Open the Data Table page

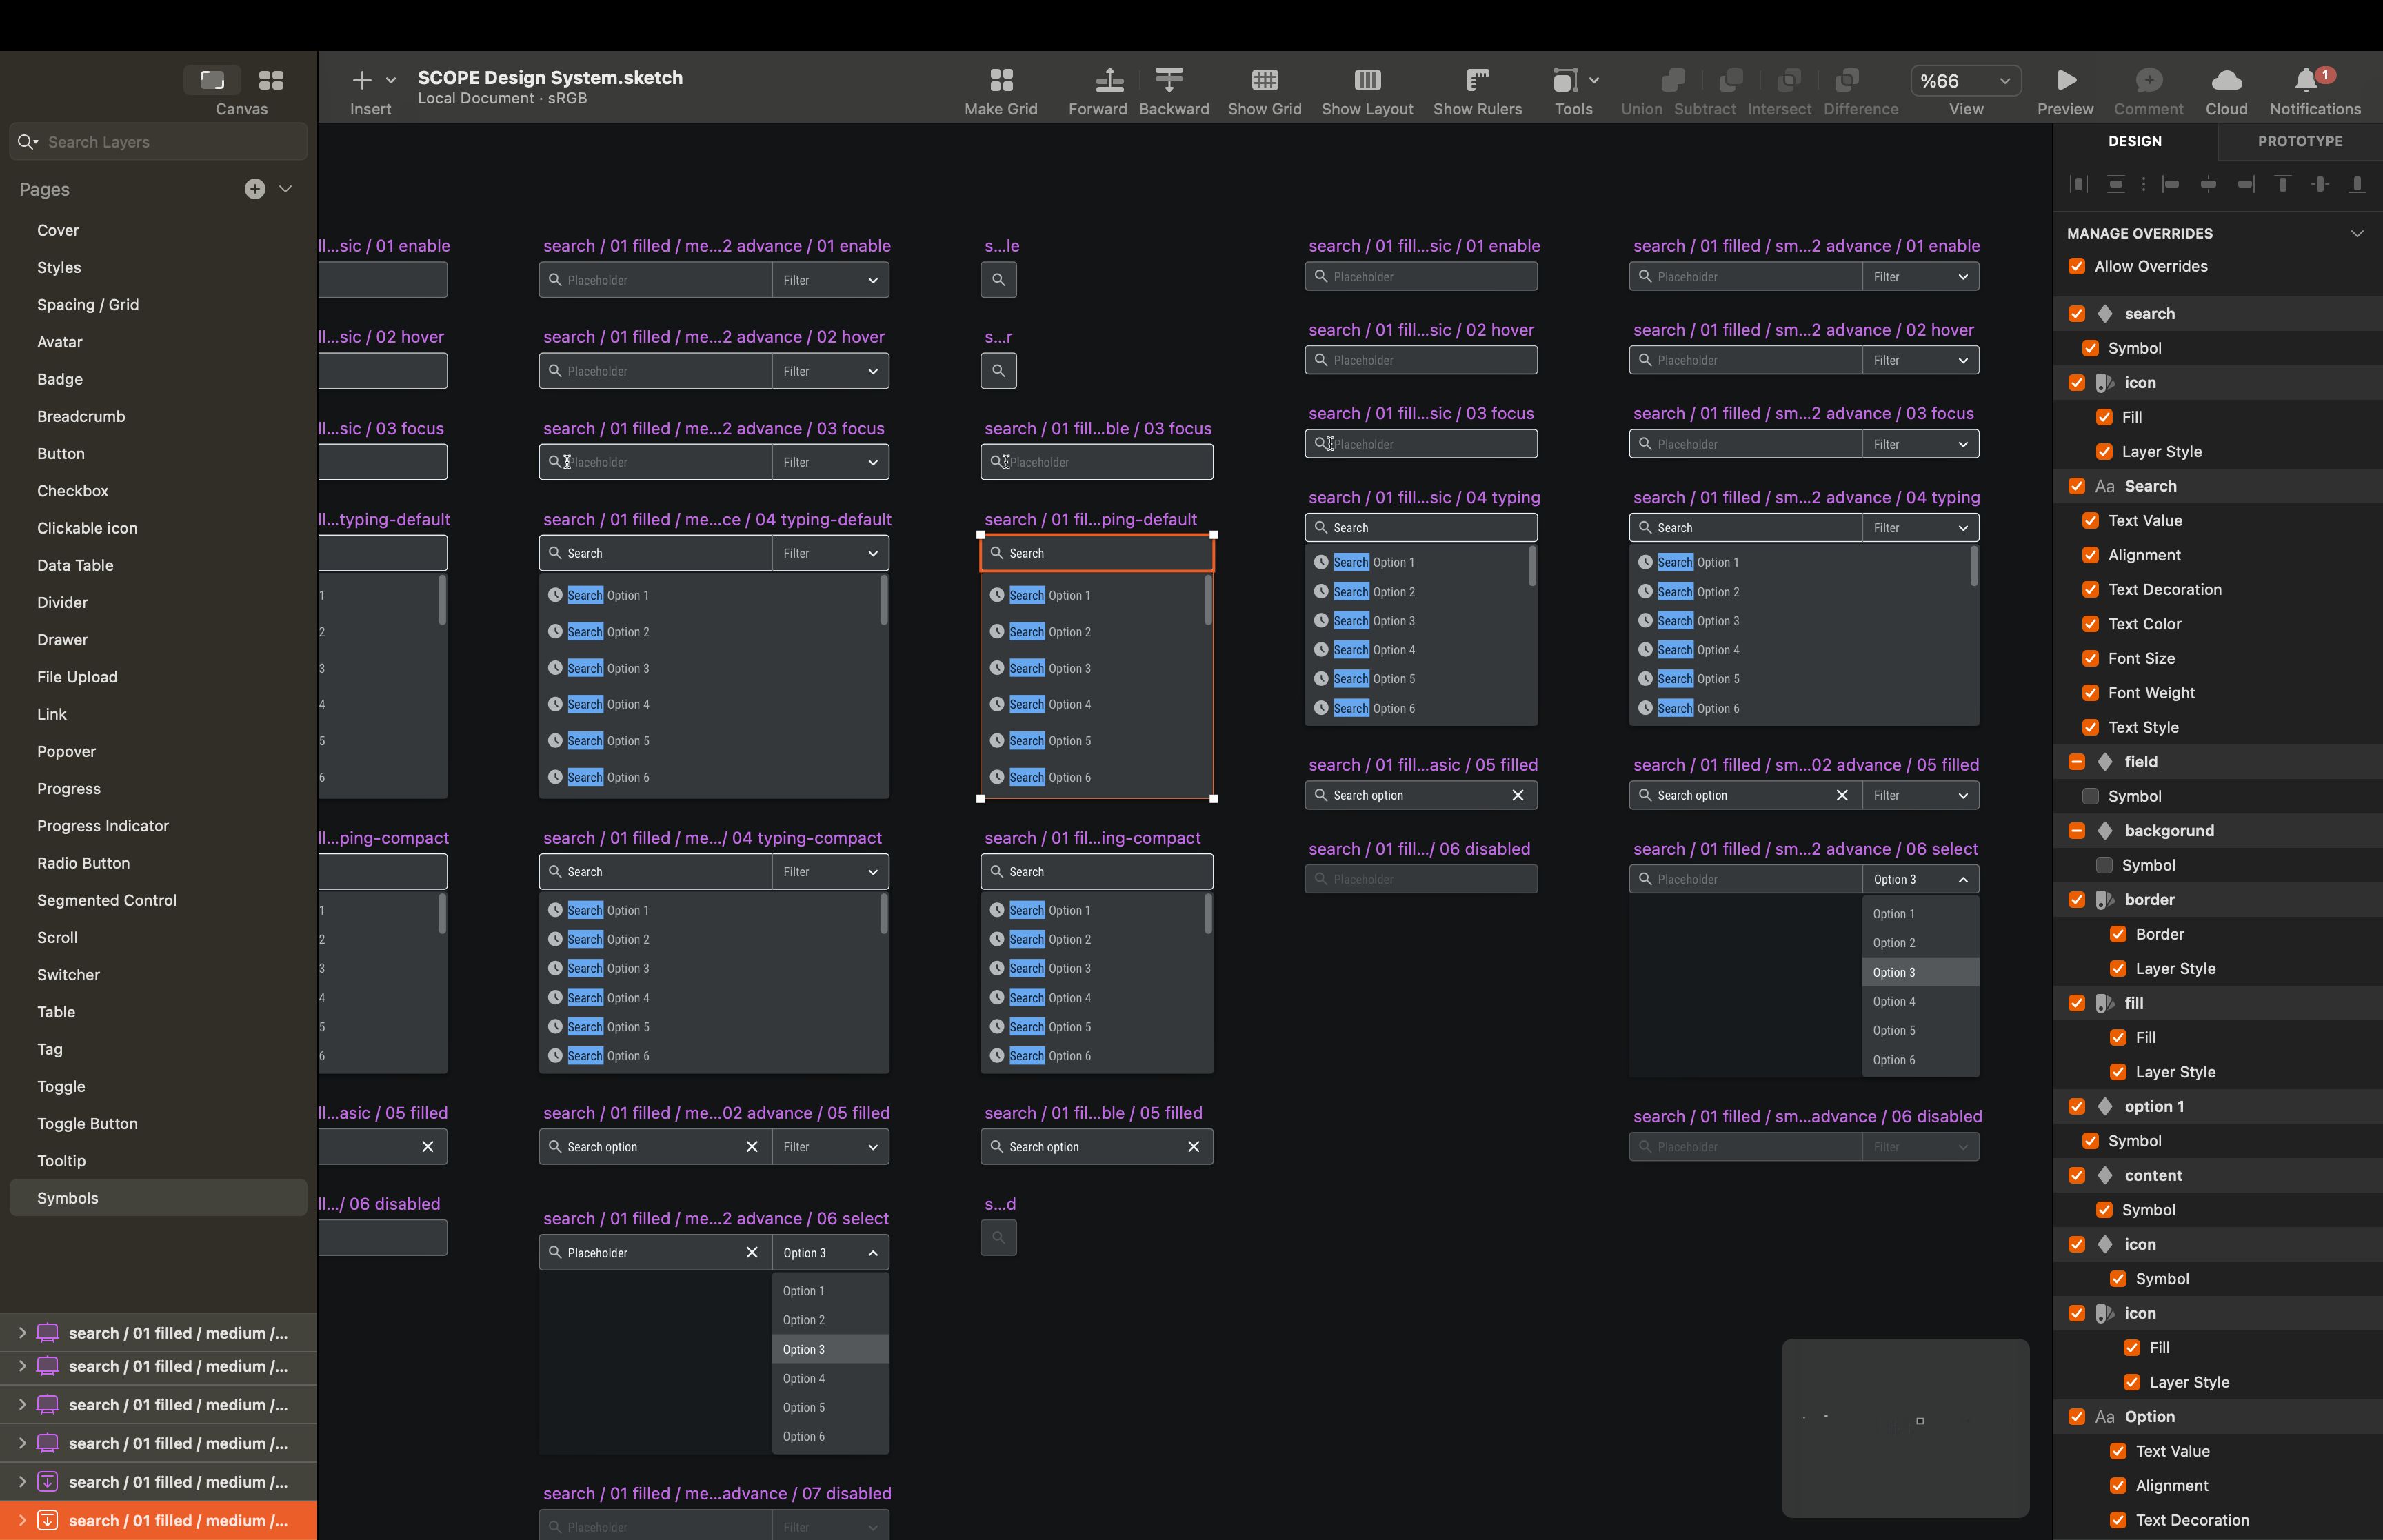pos(75,565)
